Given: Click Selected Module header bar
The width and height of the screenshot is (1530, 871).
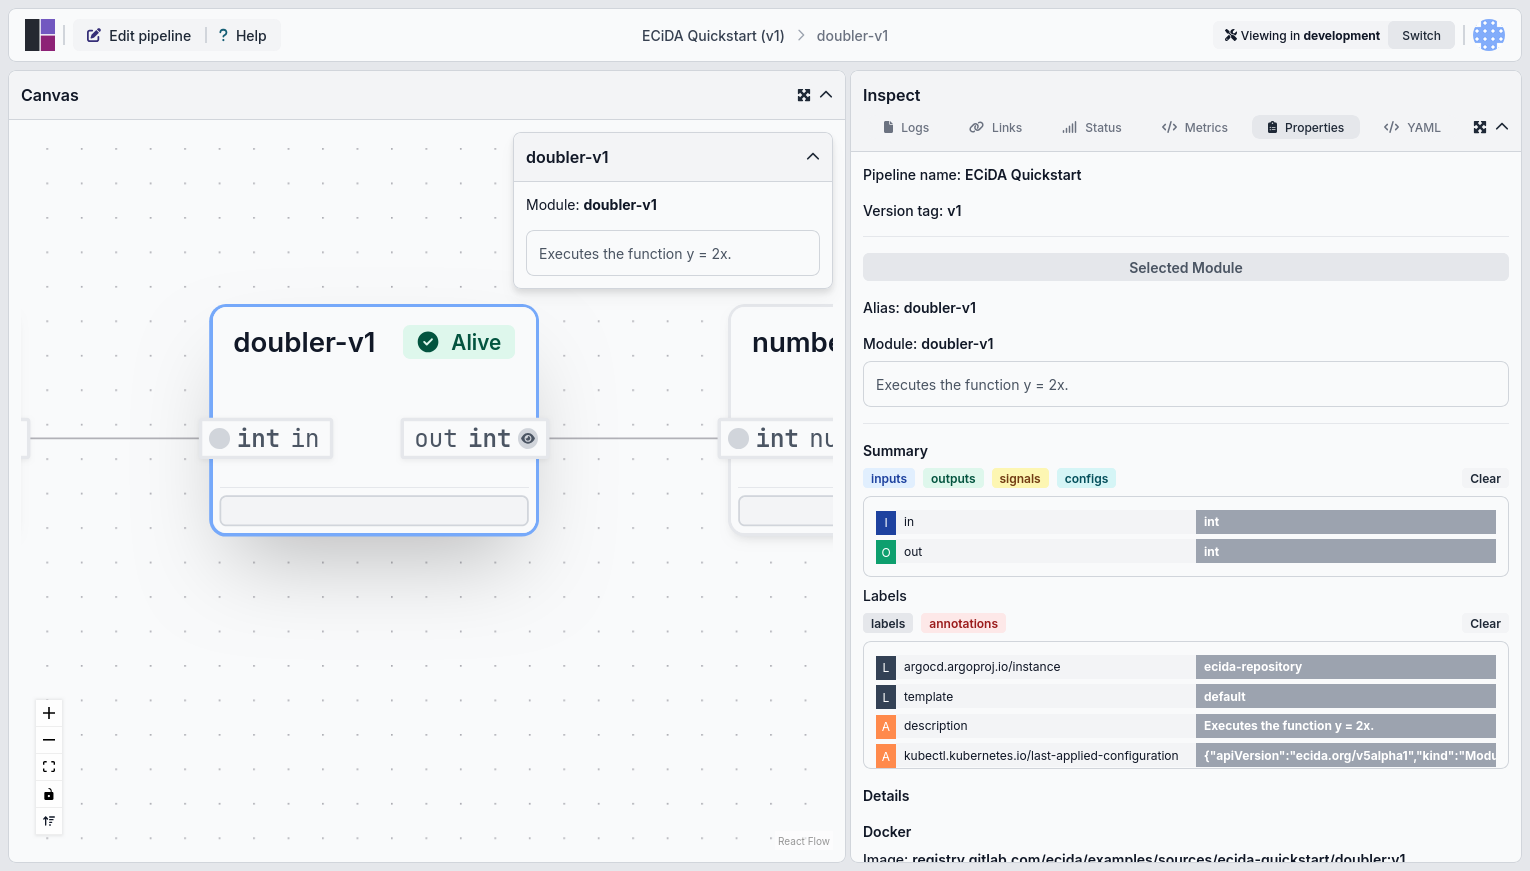Looking at the screenshot, I should [x=1186, y=267].
